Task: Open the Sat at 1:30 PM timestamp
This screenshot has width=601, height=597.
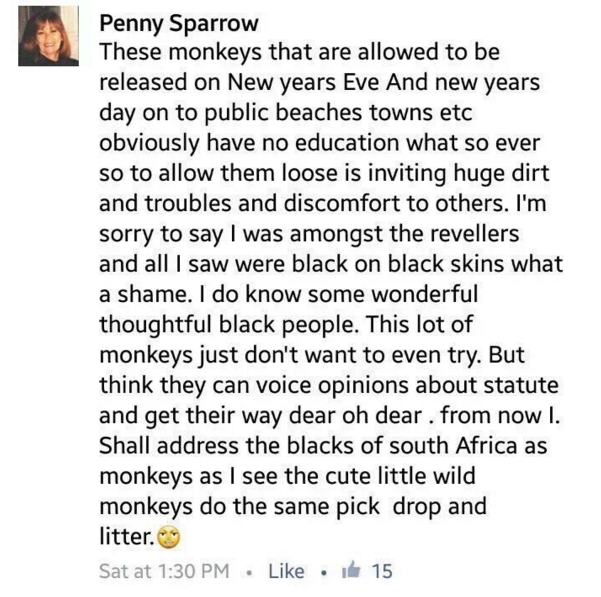Action: [x=165, y=571]
